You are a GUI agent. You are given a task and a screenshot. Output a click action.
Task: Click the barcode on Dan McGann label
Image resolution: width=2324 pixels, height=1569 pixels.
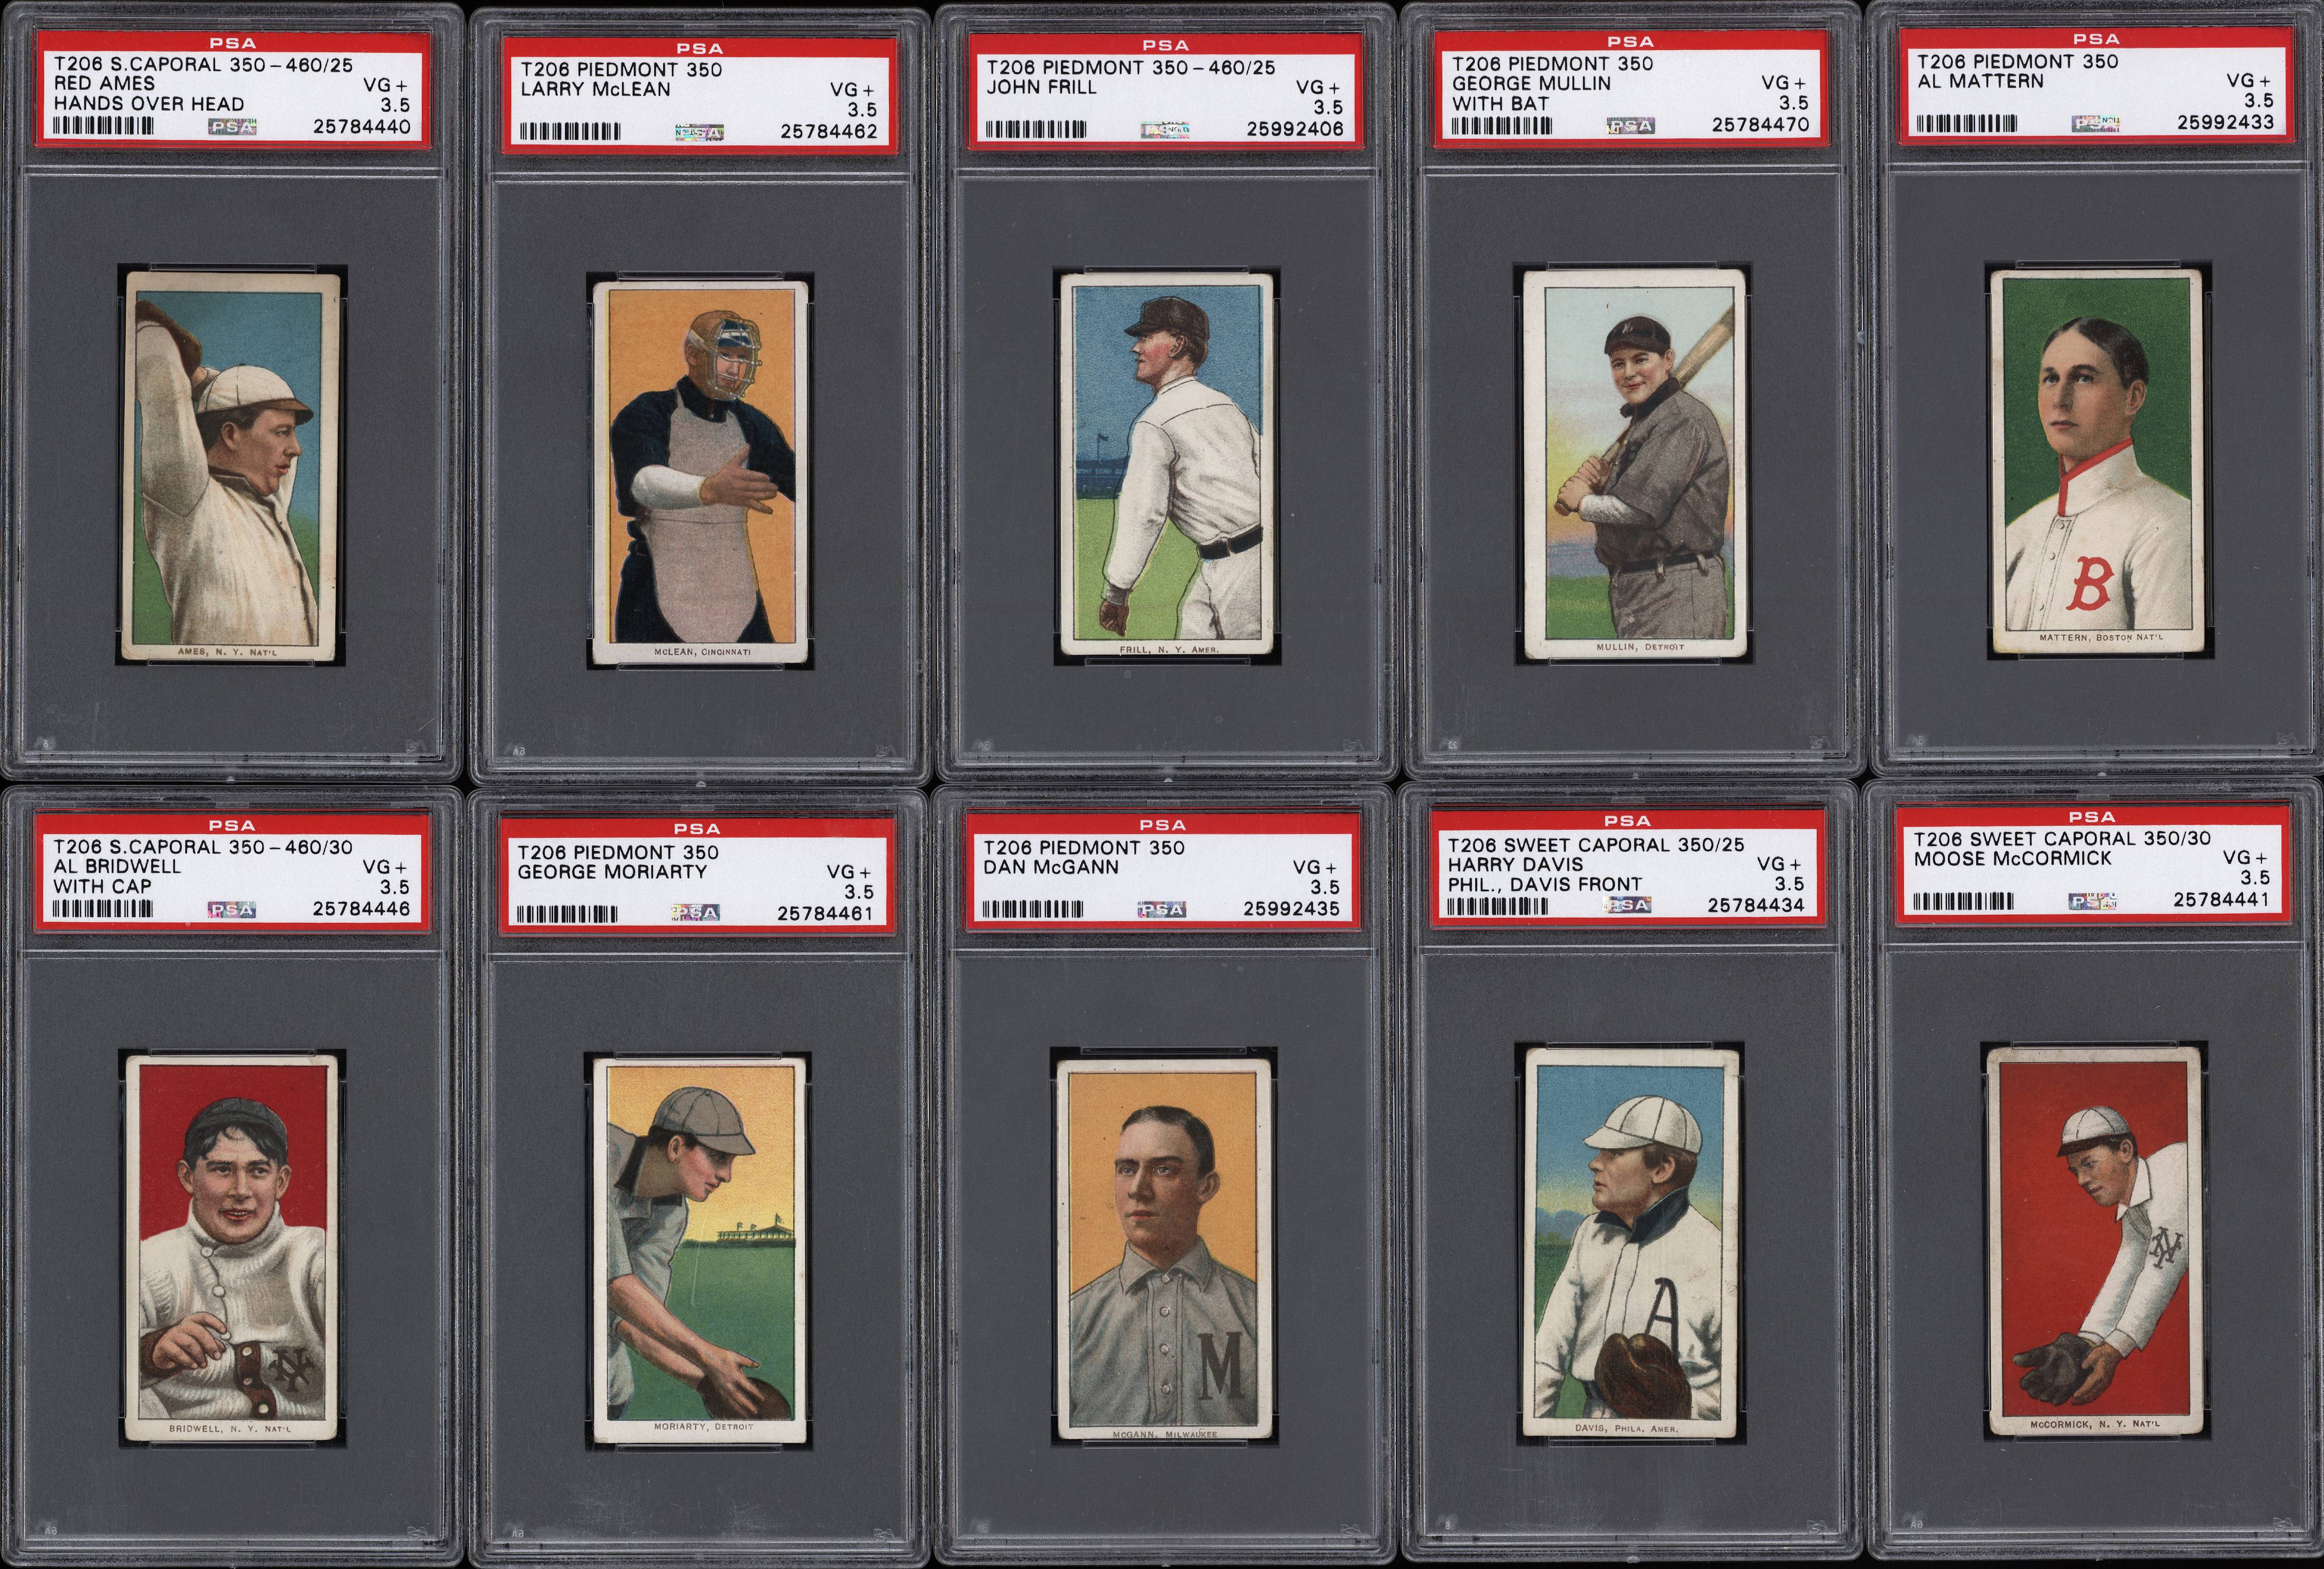[1032, 909]
